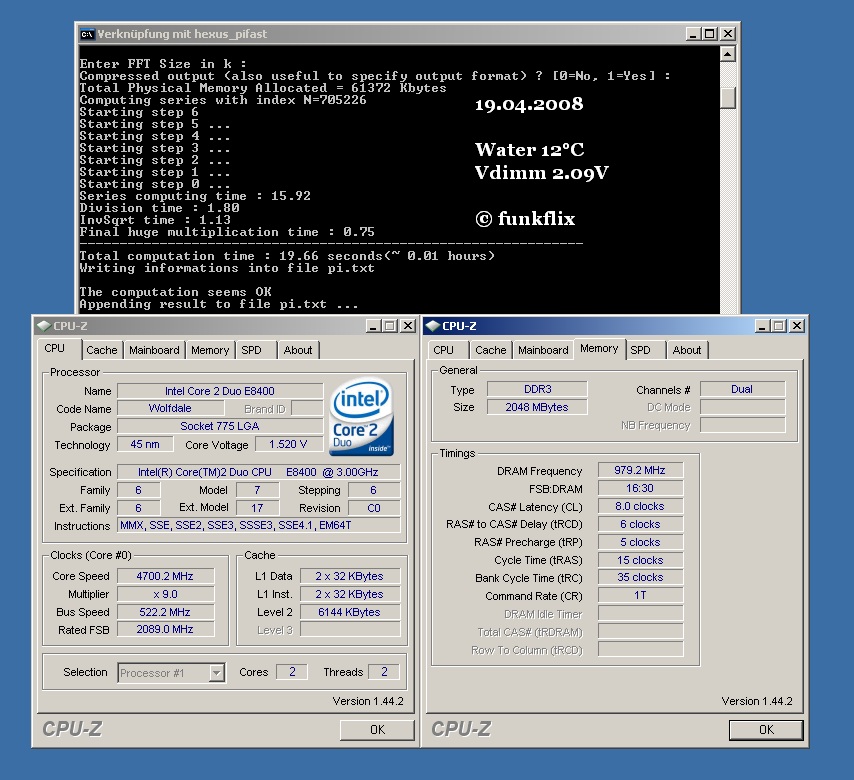
Task: Minimize the right CPU-Z Memory window
Action: pos(762,326)
